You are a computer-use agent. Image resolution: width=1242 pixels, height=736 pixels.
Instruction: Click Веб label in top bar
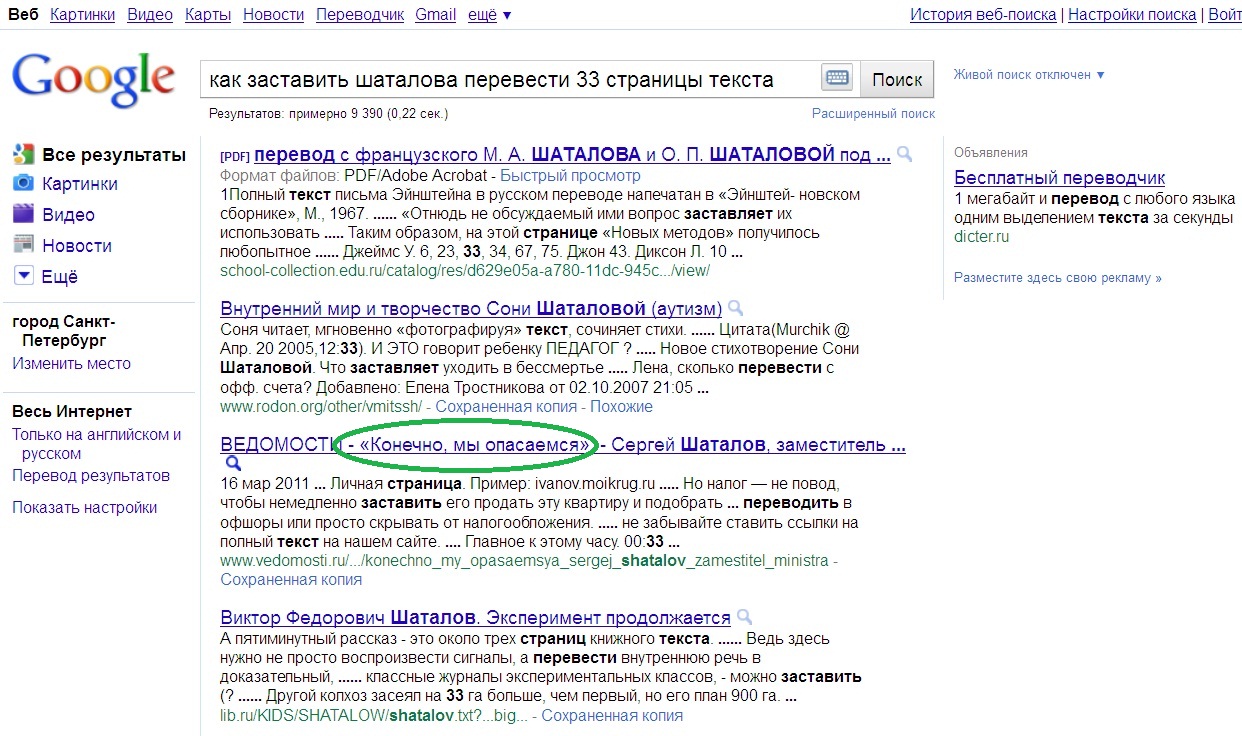tap(23, 15)
